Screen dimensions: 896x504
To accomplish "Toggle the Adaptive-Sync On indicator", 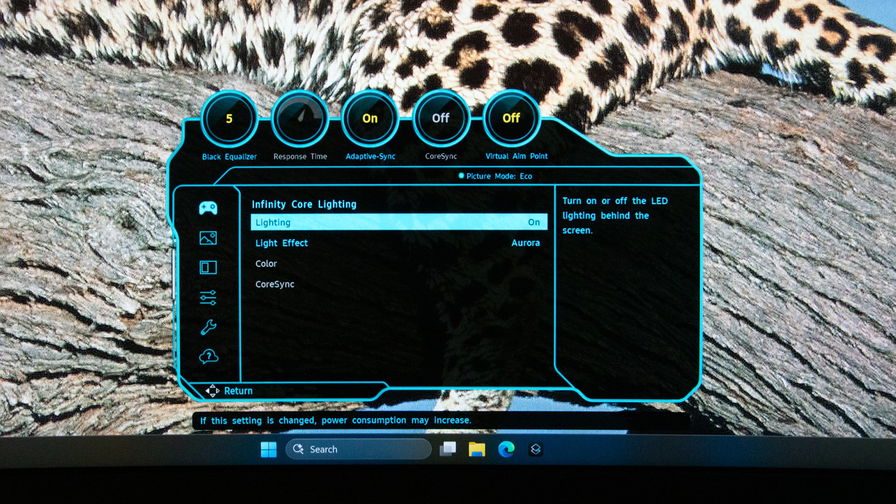I will 370,119.
